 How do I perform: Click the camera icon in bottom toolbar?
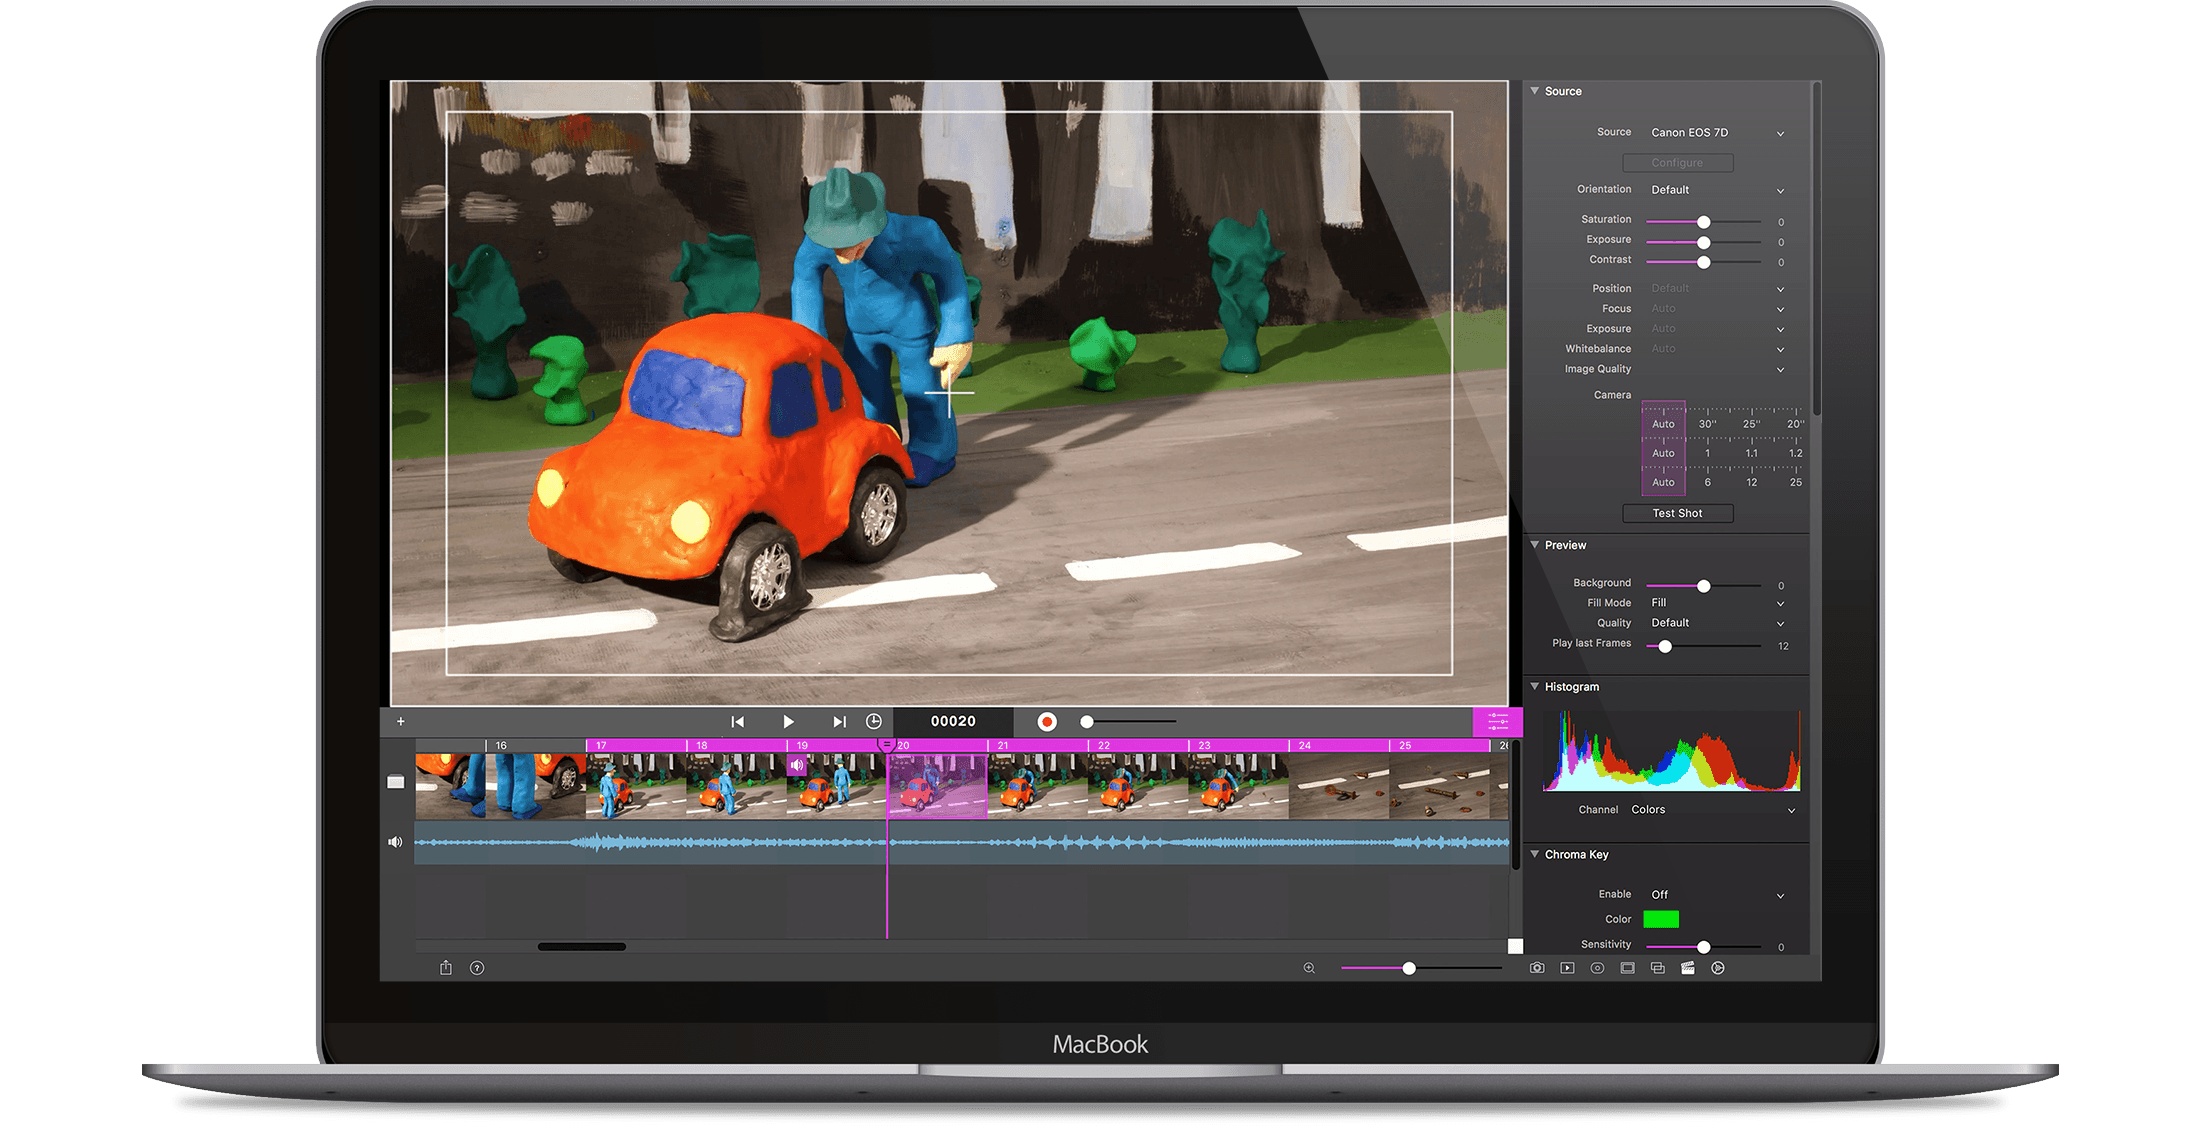[1537, 968]
